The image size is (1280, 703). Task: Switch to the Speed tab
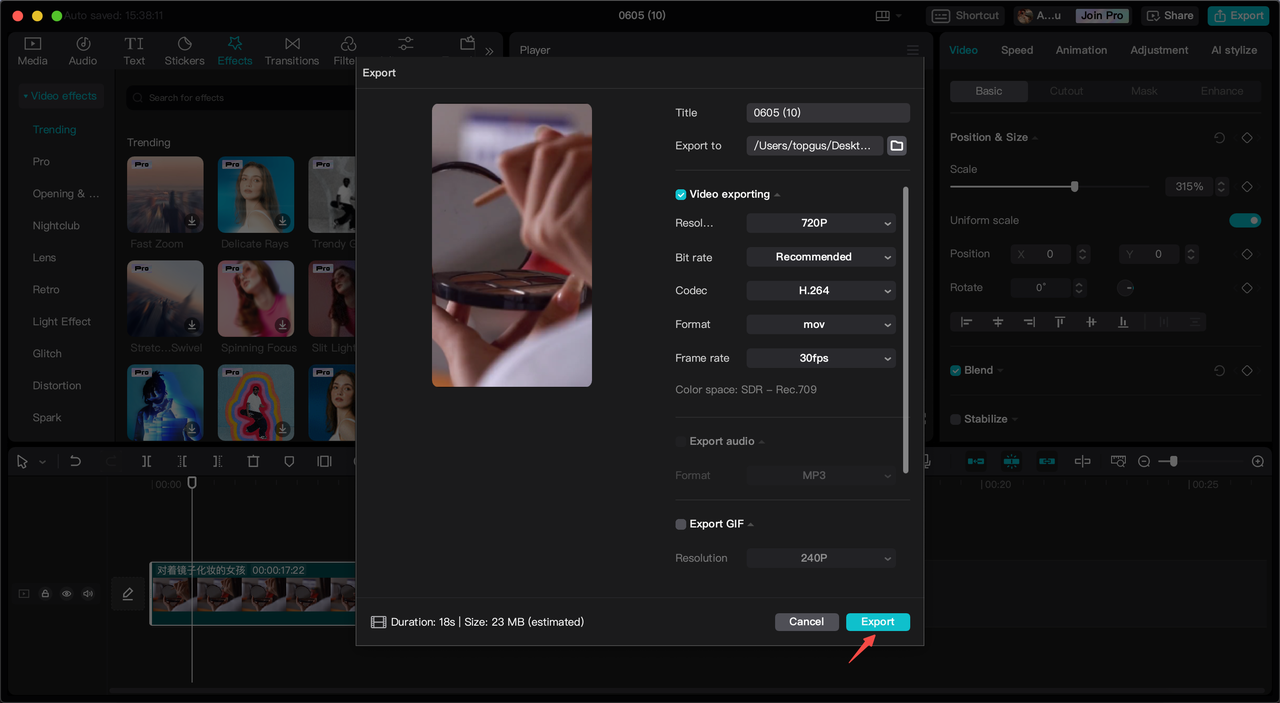coord(1017,50)
